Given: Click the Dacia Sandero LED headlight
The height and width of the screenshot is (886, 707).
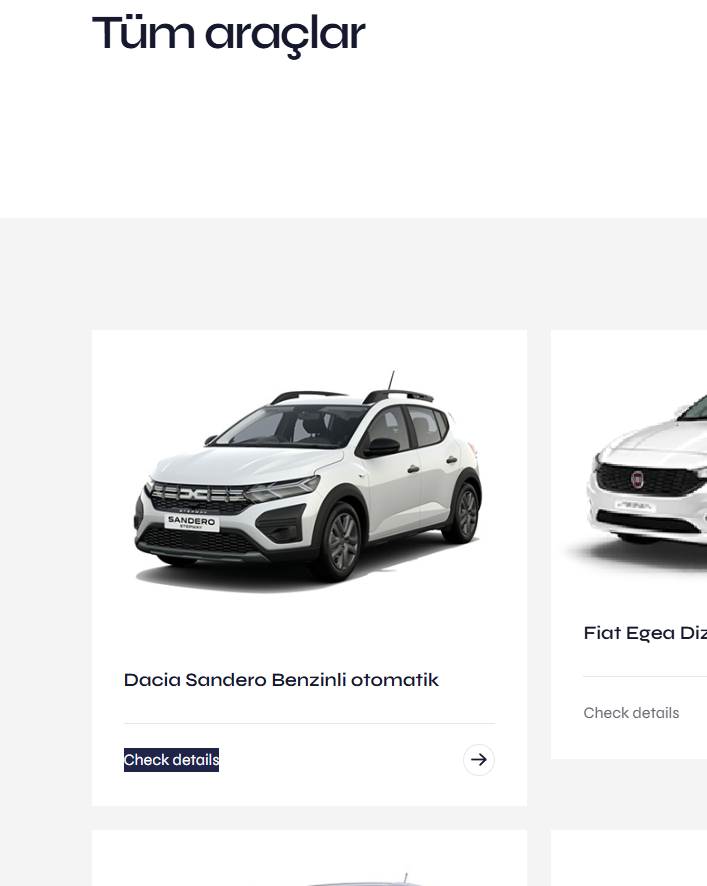Looking at the screenshot, I should click(283, 488).
